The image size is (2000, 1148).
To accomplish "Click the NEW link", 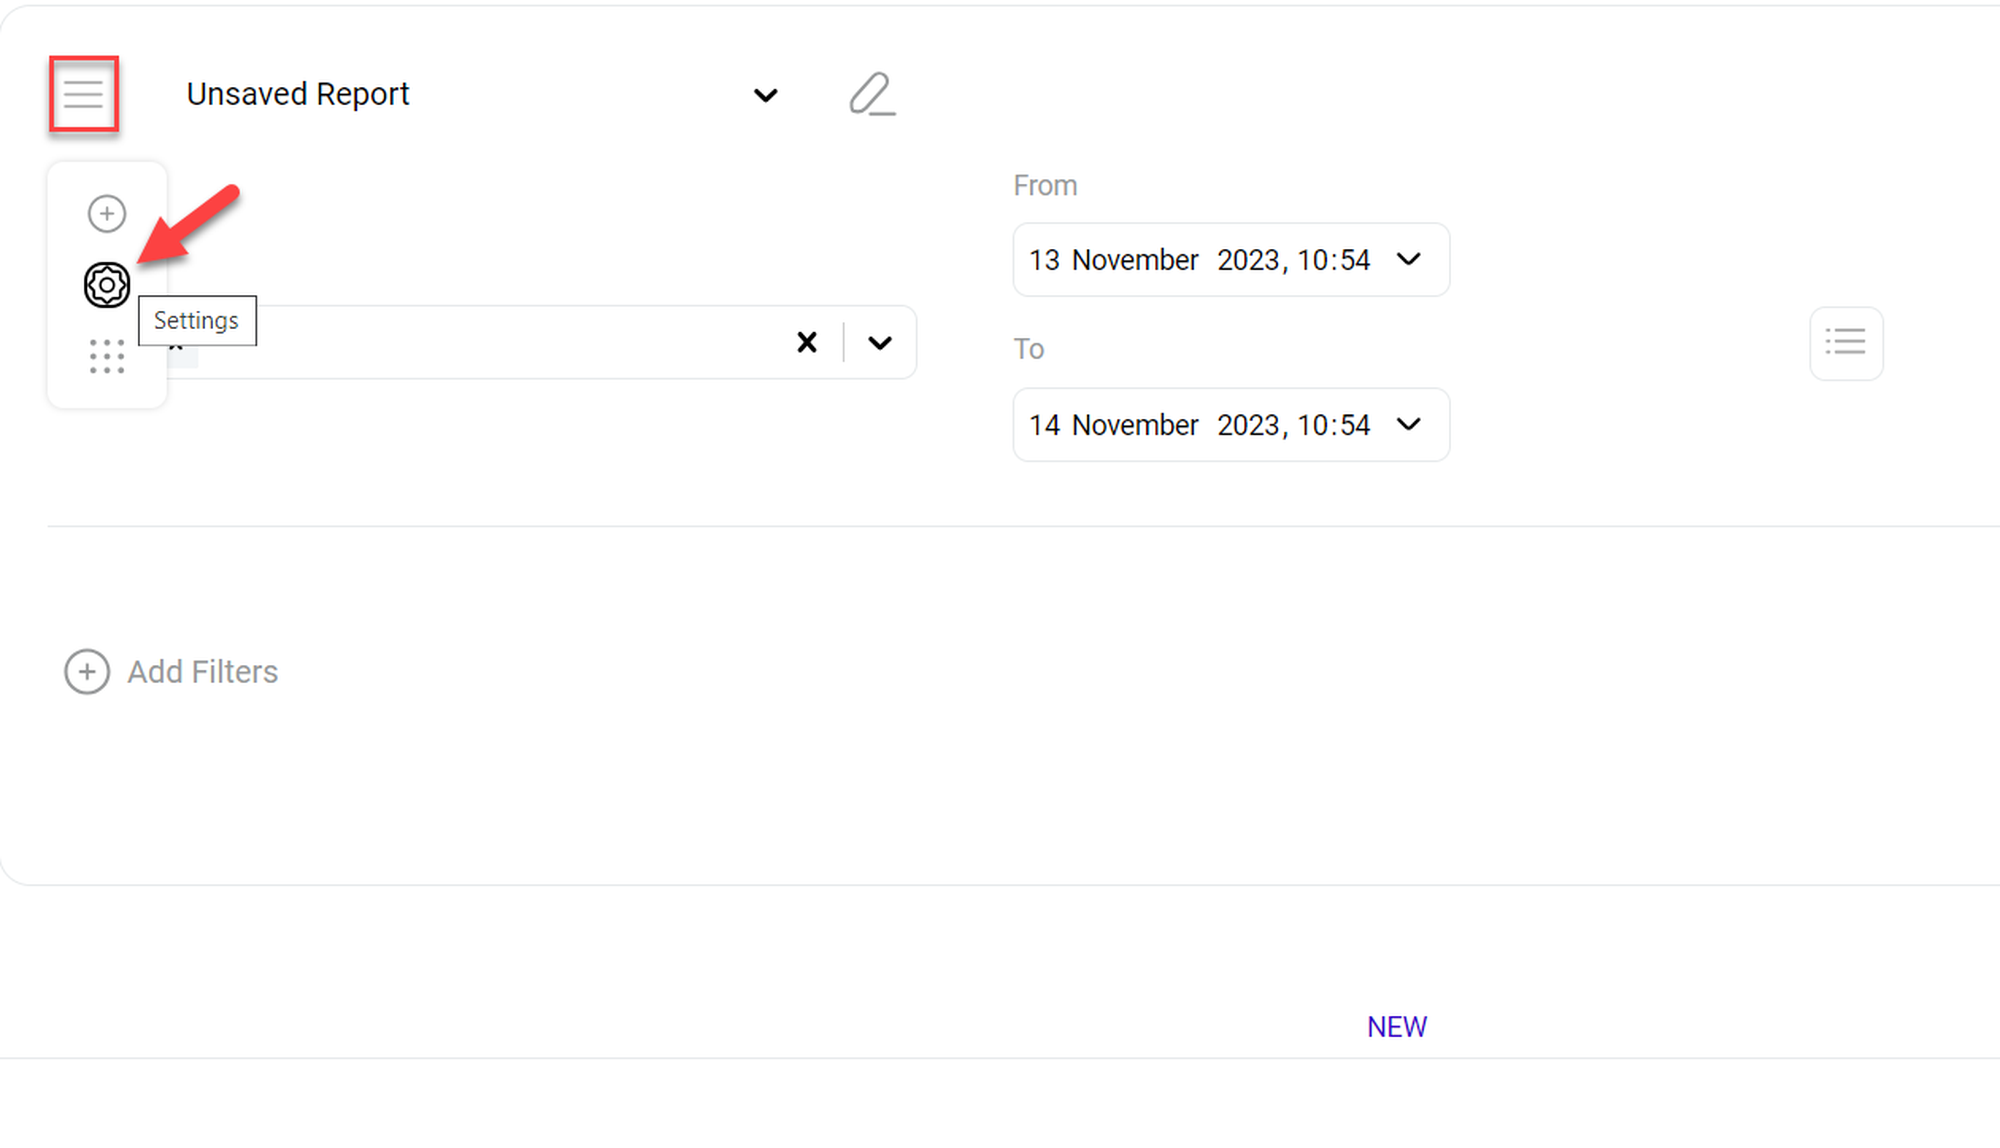I will point(1397,1027).
